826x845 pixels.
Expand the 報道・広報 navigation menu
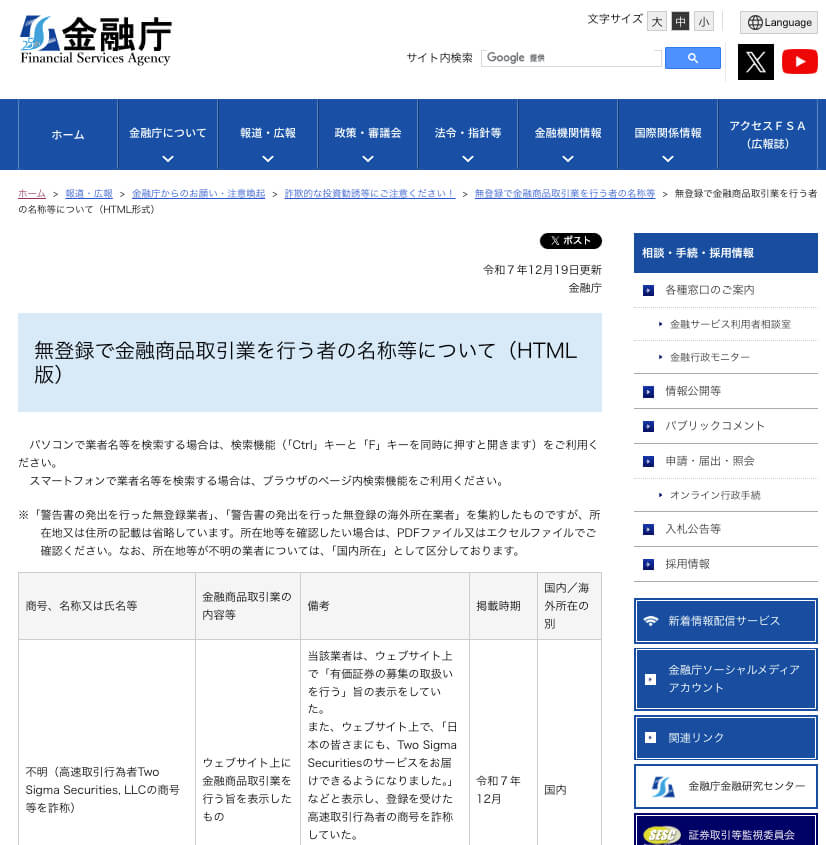[266, 134]
